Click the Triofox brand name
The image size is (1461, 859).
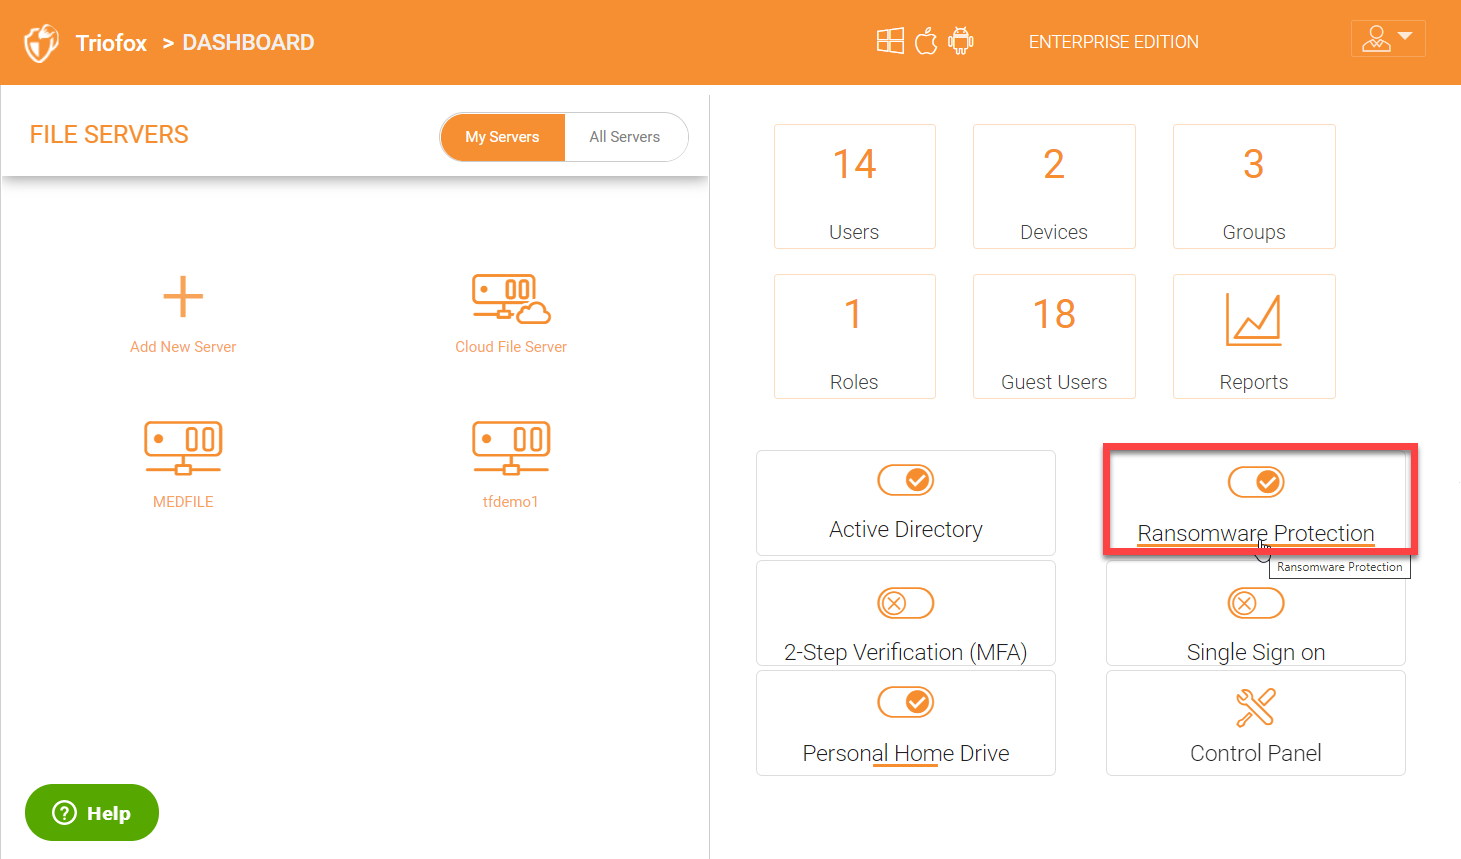(111, 43)
